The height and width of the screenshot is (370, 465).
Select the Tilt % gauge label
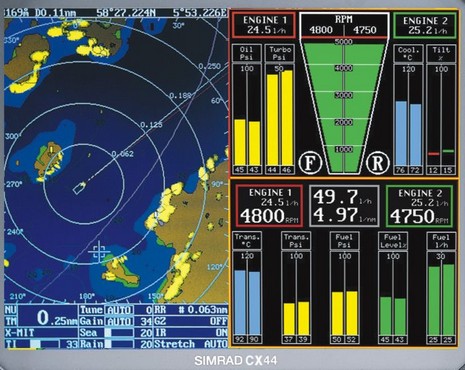click(x=441, y=54)
